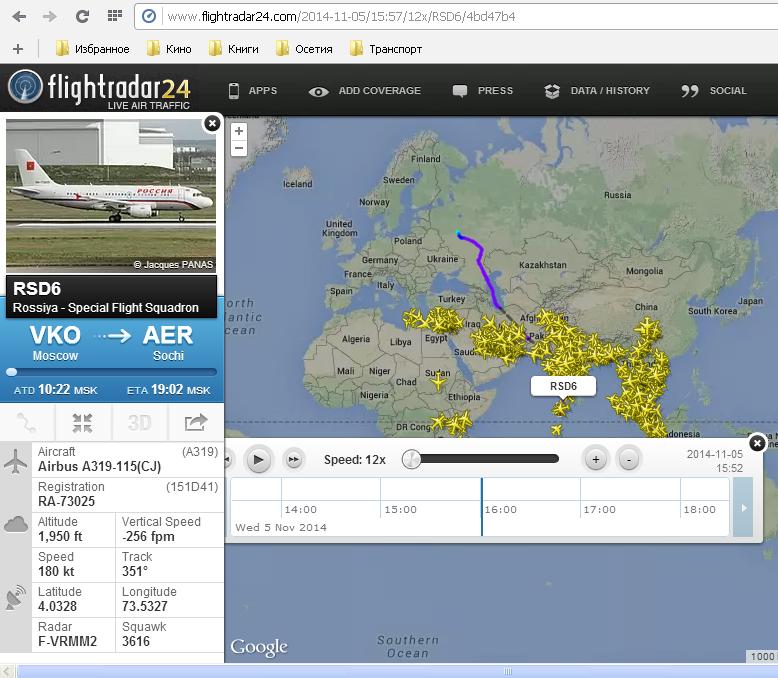Open the apps grid icon in browser toolbar
This screenshot has width=778, height=678.
click(115, 16)
